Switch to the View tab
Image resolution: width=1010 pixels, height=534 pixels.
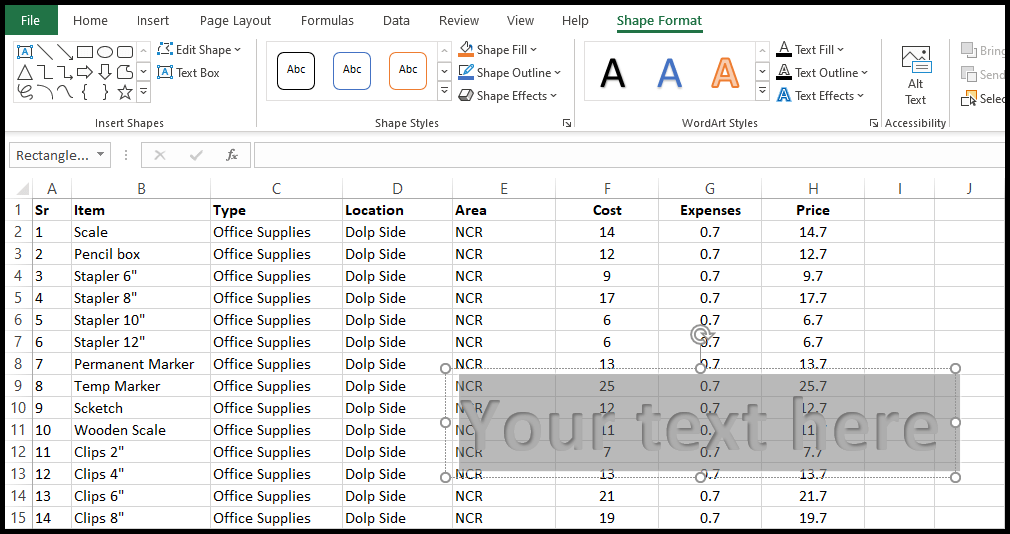click(520, 21)
